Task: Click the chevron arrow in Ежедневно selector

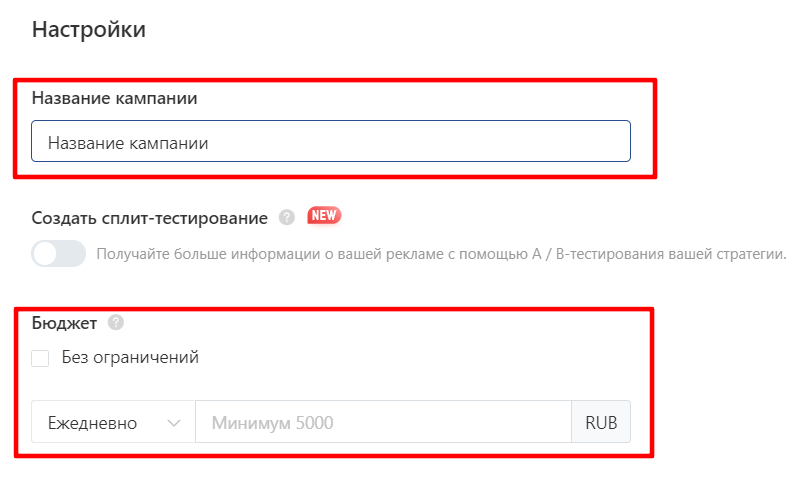Action: point(174,423)
